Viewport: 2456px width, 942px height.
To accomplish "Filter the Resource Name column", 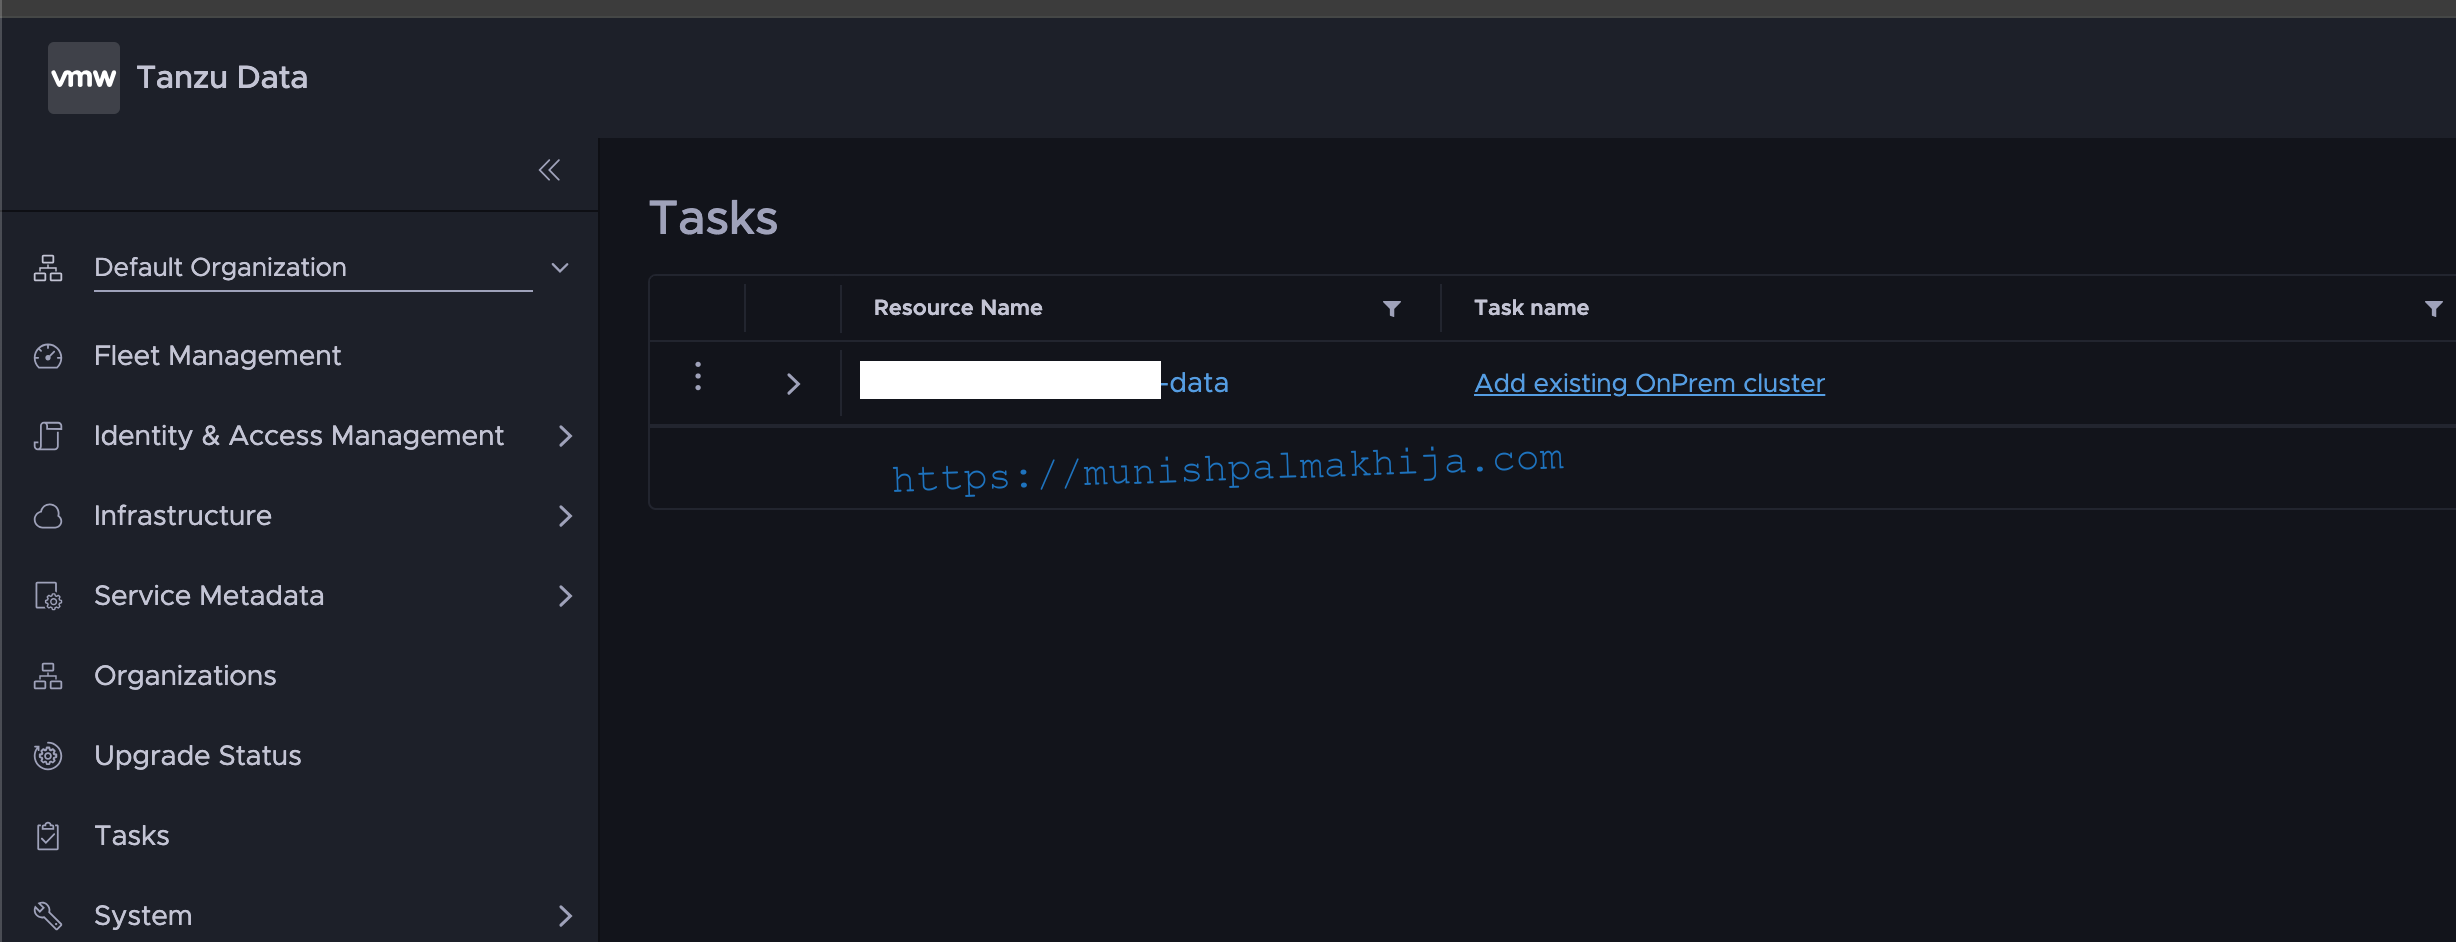I will [x=1391, y=309].
